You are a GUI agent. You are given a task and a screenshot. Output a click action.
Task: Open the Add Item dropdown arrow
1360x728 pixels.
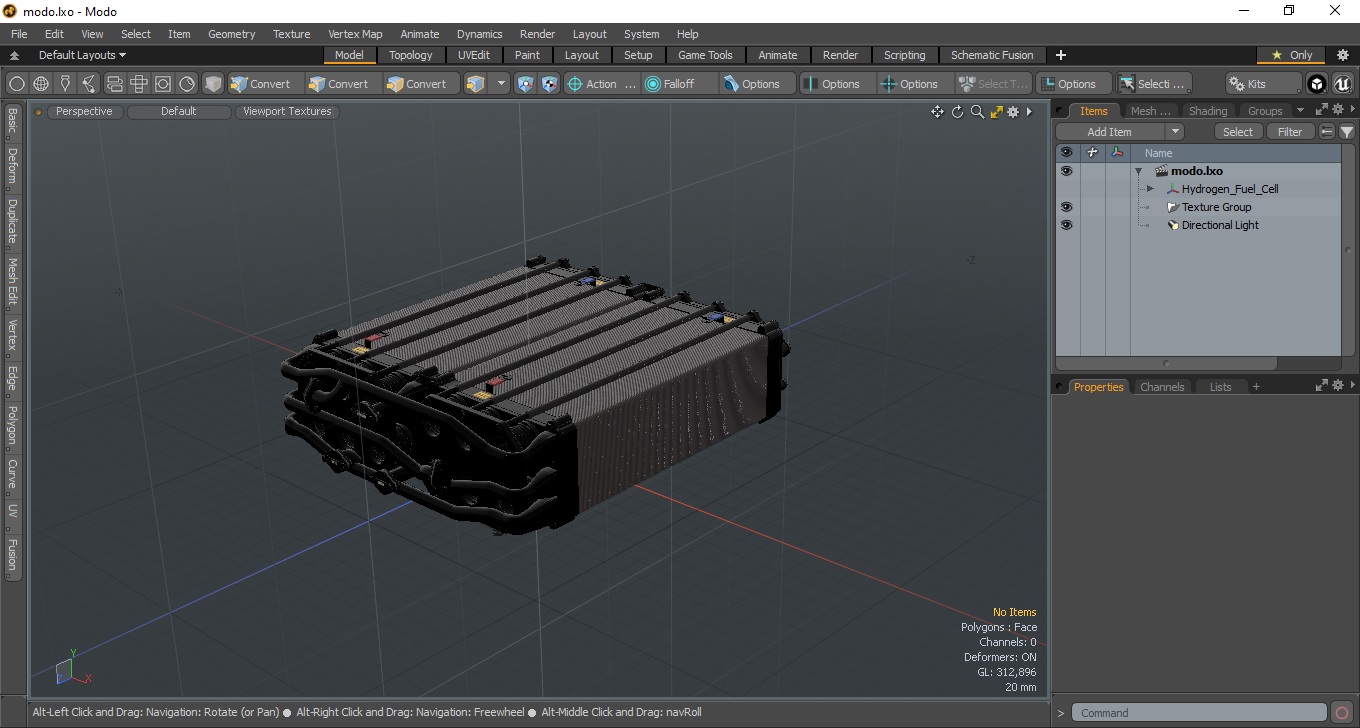(1175, 132)
